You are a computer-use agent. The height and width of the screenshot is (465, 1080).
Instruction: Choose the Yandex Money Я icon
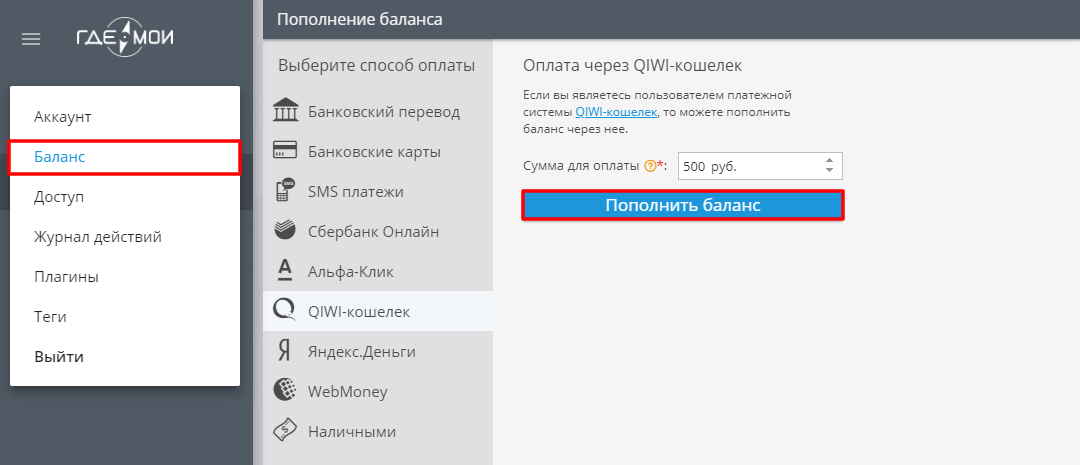point(284,351)
